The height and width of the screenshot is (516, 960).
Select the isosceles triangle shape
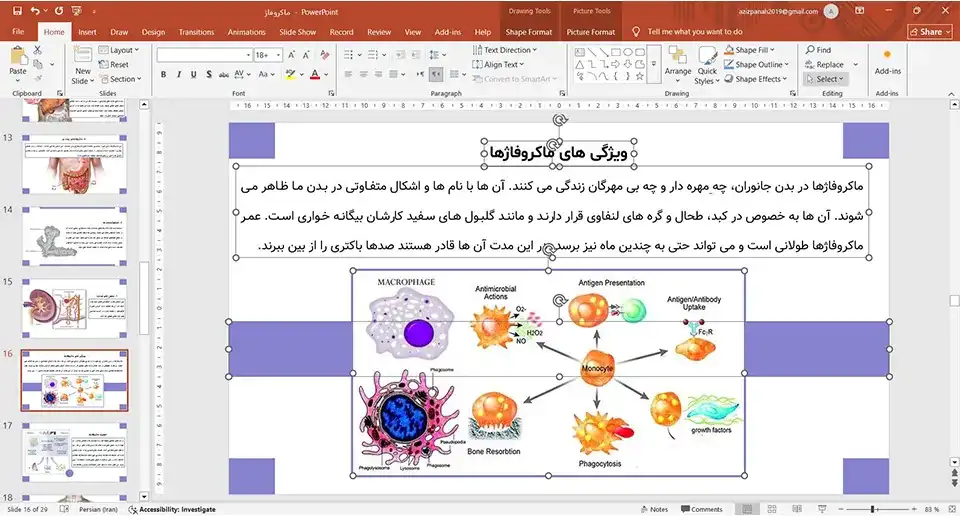tap(580, 64)
